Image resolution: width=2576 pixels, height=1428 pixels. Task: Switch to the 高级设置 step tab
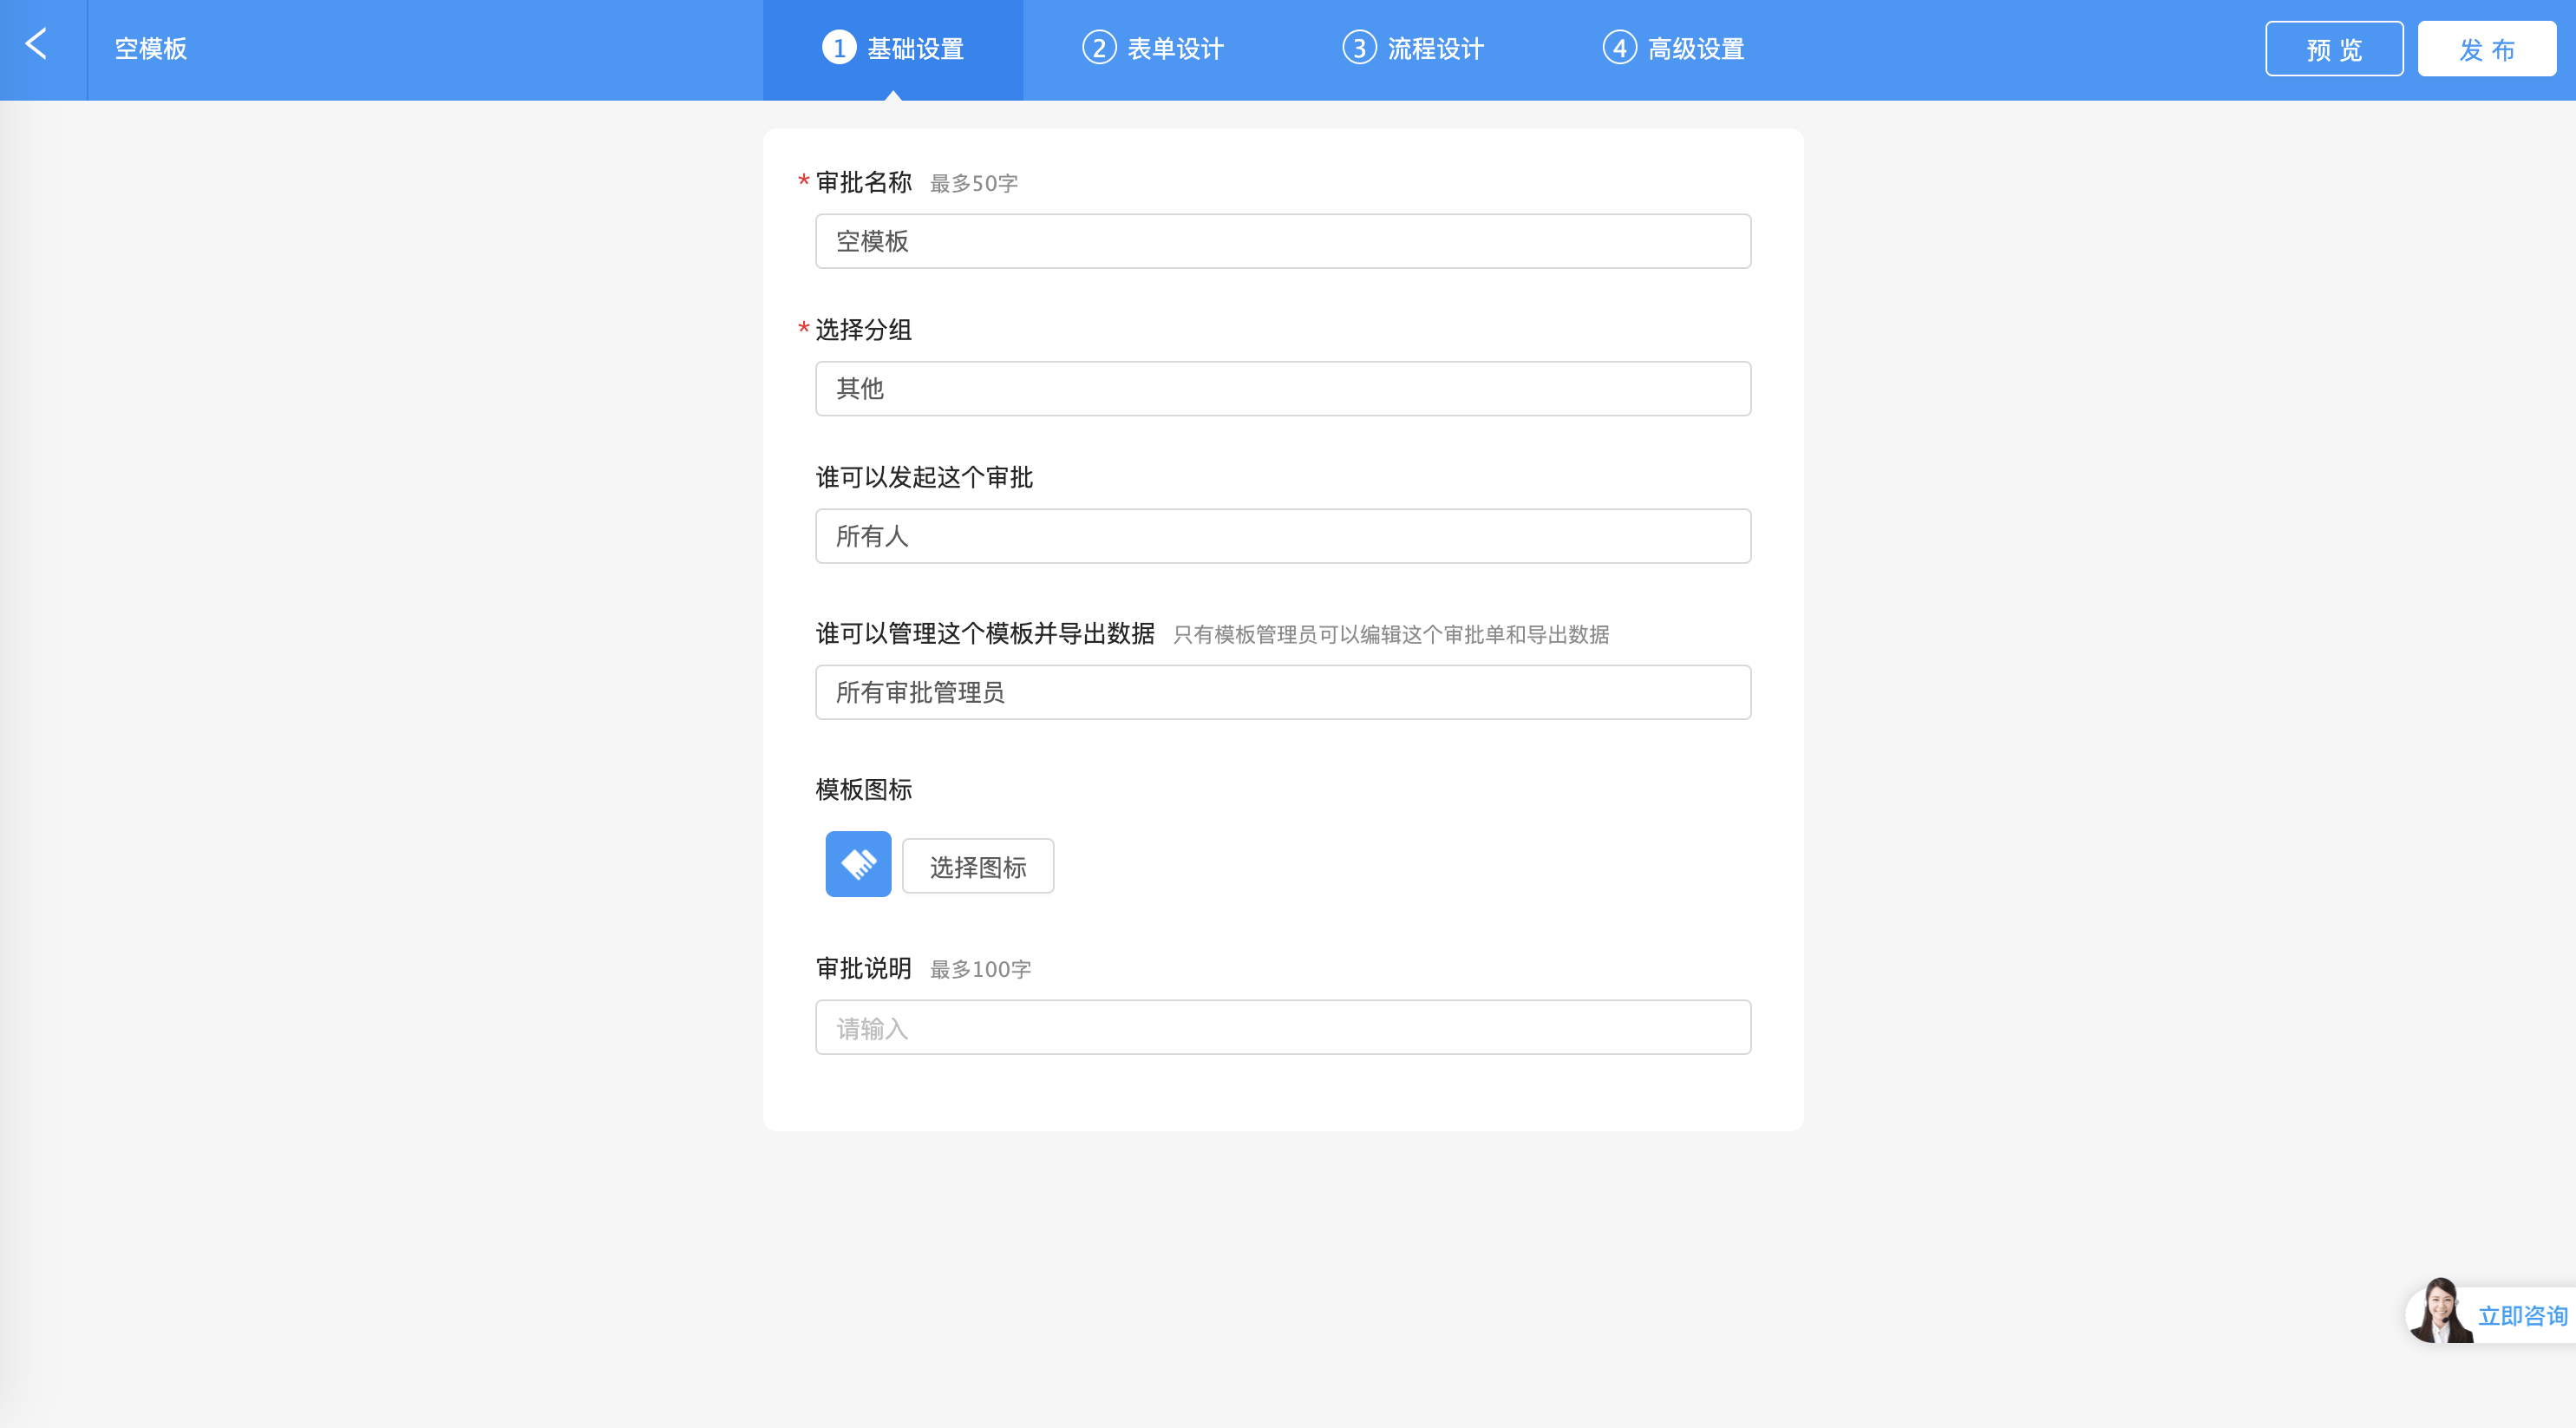(1673, 49)
